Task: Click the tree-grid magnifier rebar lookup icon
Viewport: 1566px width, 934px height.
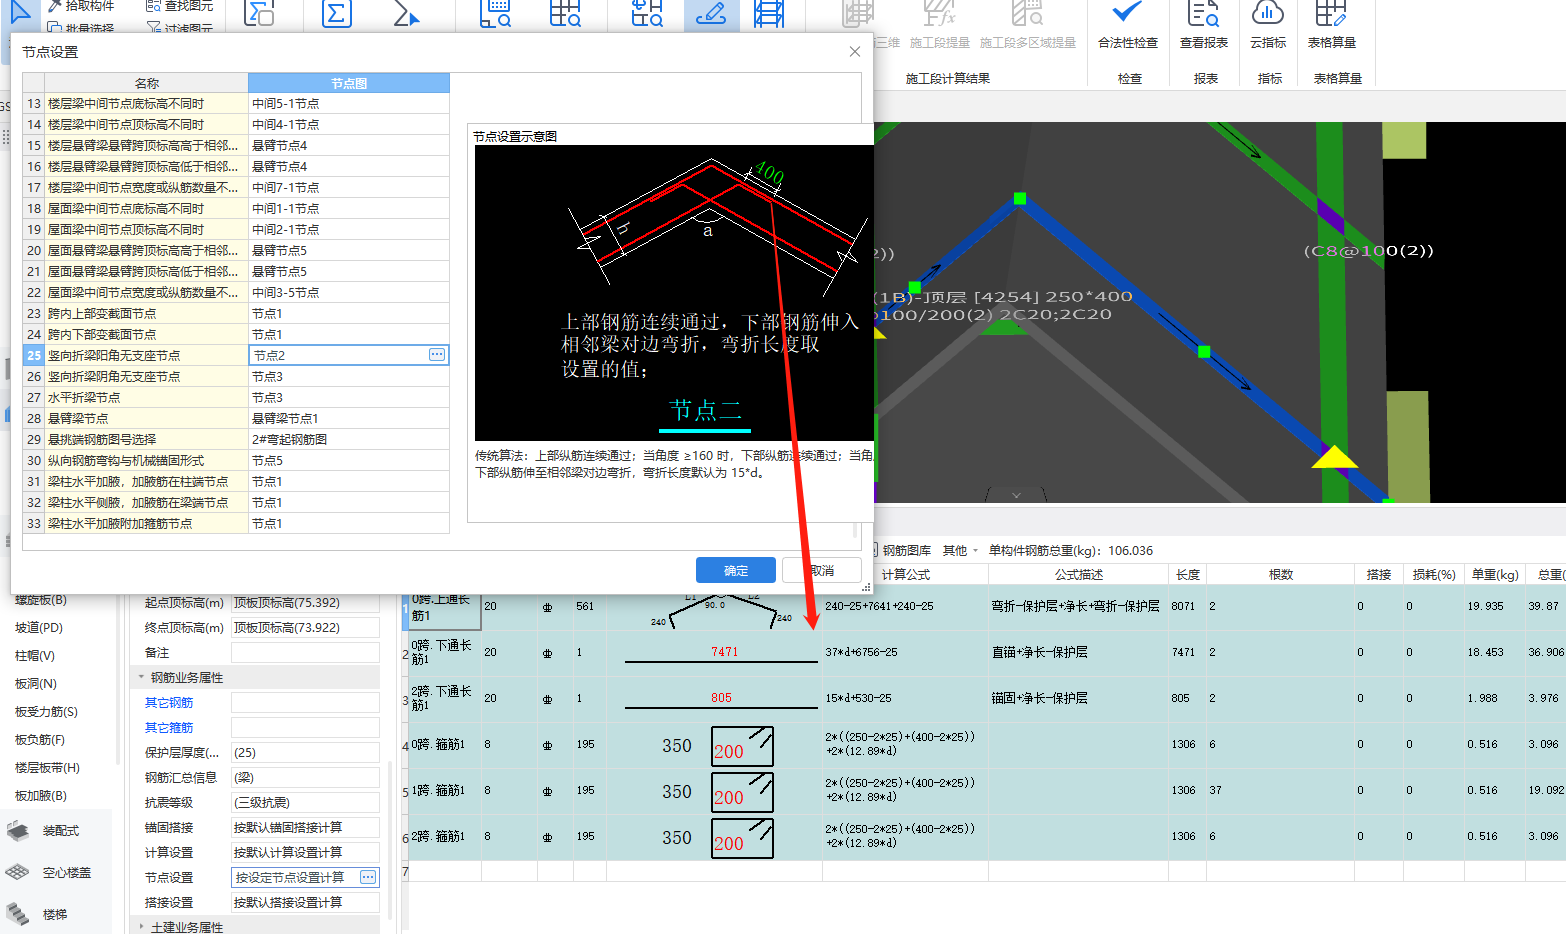Action: (x=647, y=13)
